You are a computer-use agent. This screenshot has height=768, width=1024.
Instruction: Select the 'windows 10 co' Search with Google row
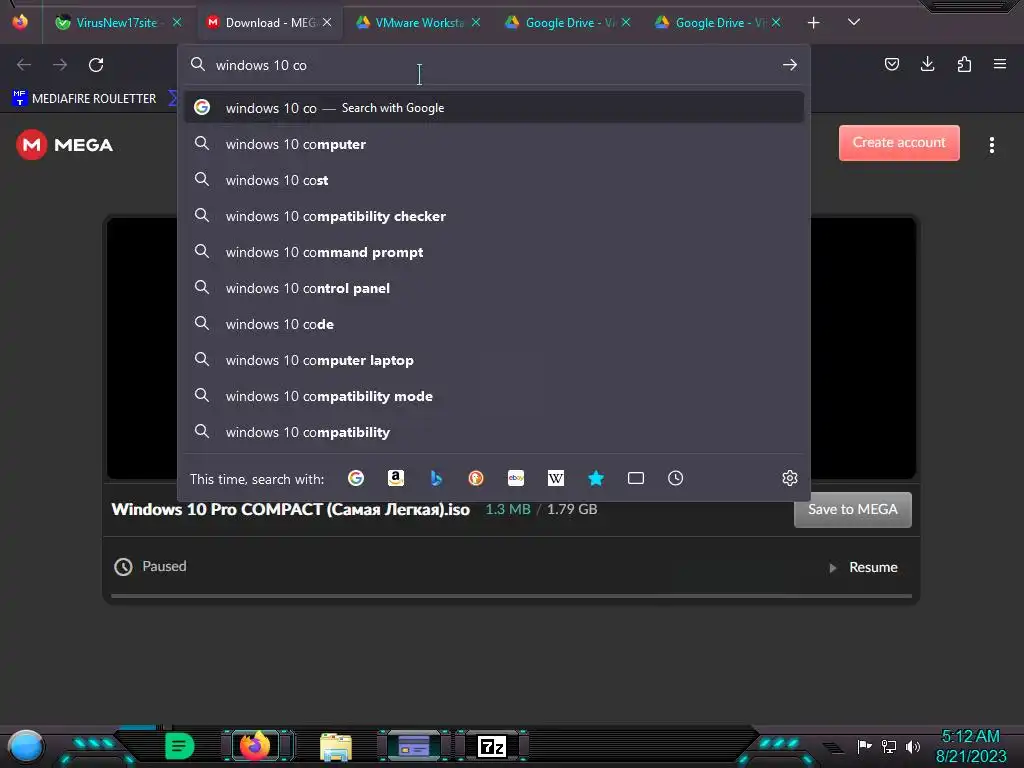[x=494, y=108]
